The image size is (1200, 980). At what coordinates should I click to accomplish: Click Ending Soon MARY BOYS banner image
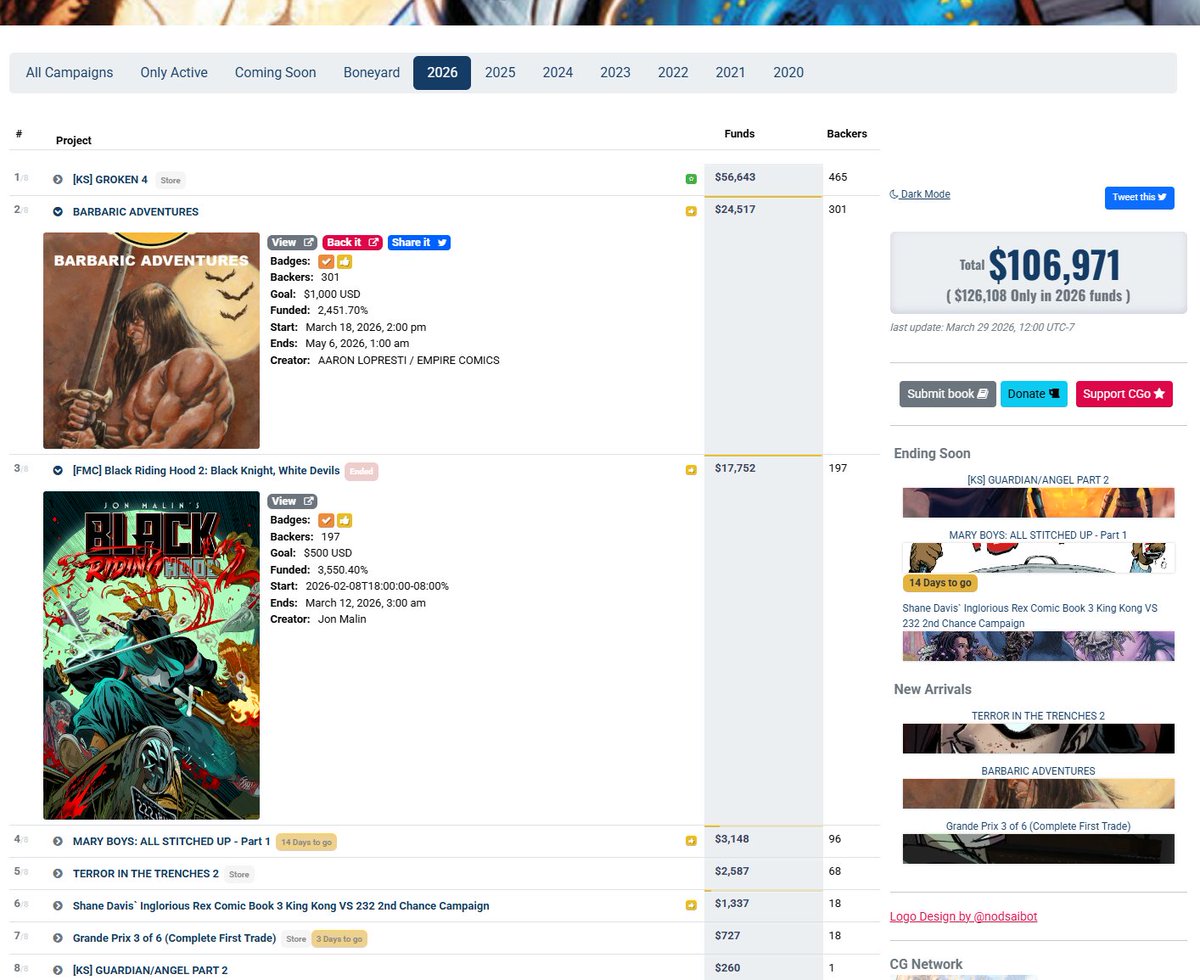pyautogui.click(x=1038, y=558)
